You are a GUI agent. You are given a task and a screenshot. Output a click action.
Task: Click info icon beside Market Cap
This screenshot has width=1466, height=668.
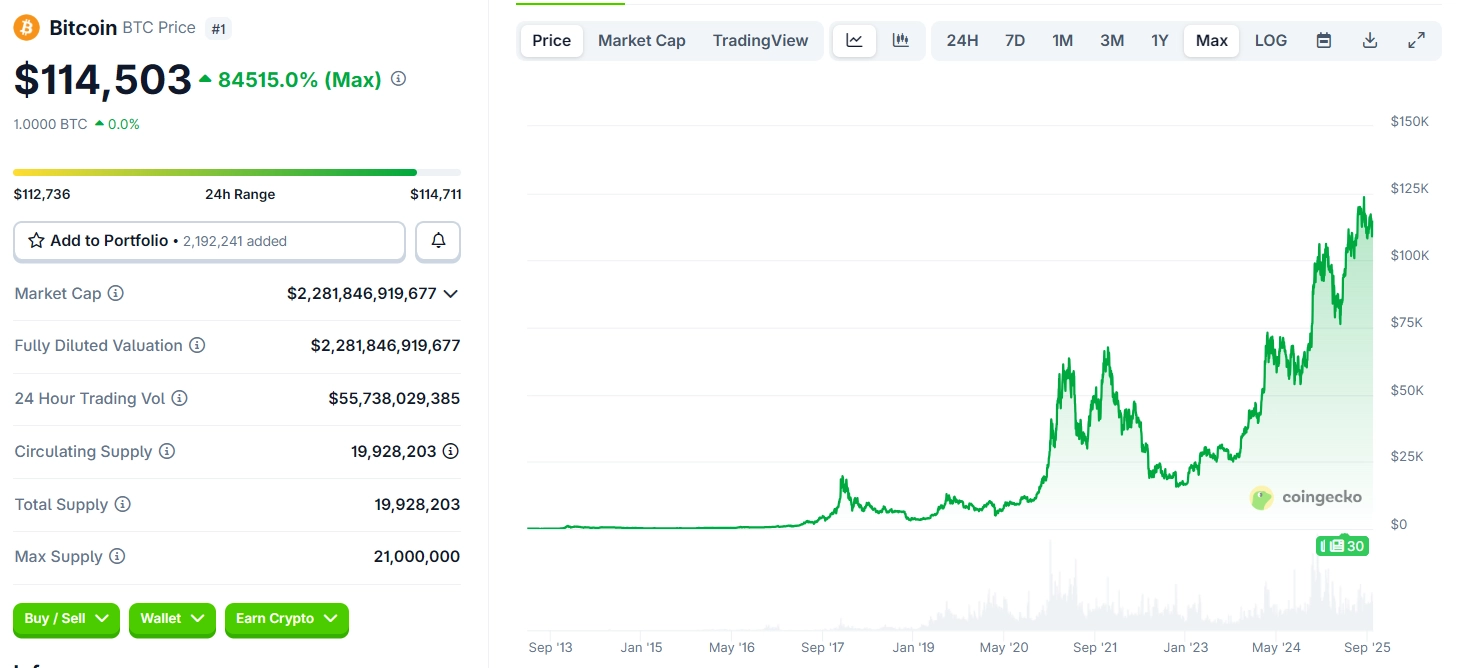116,294
